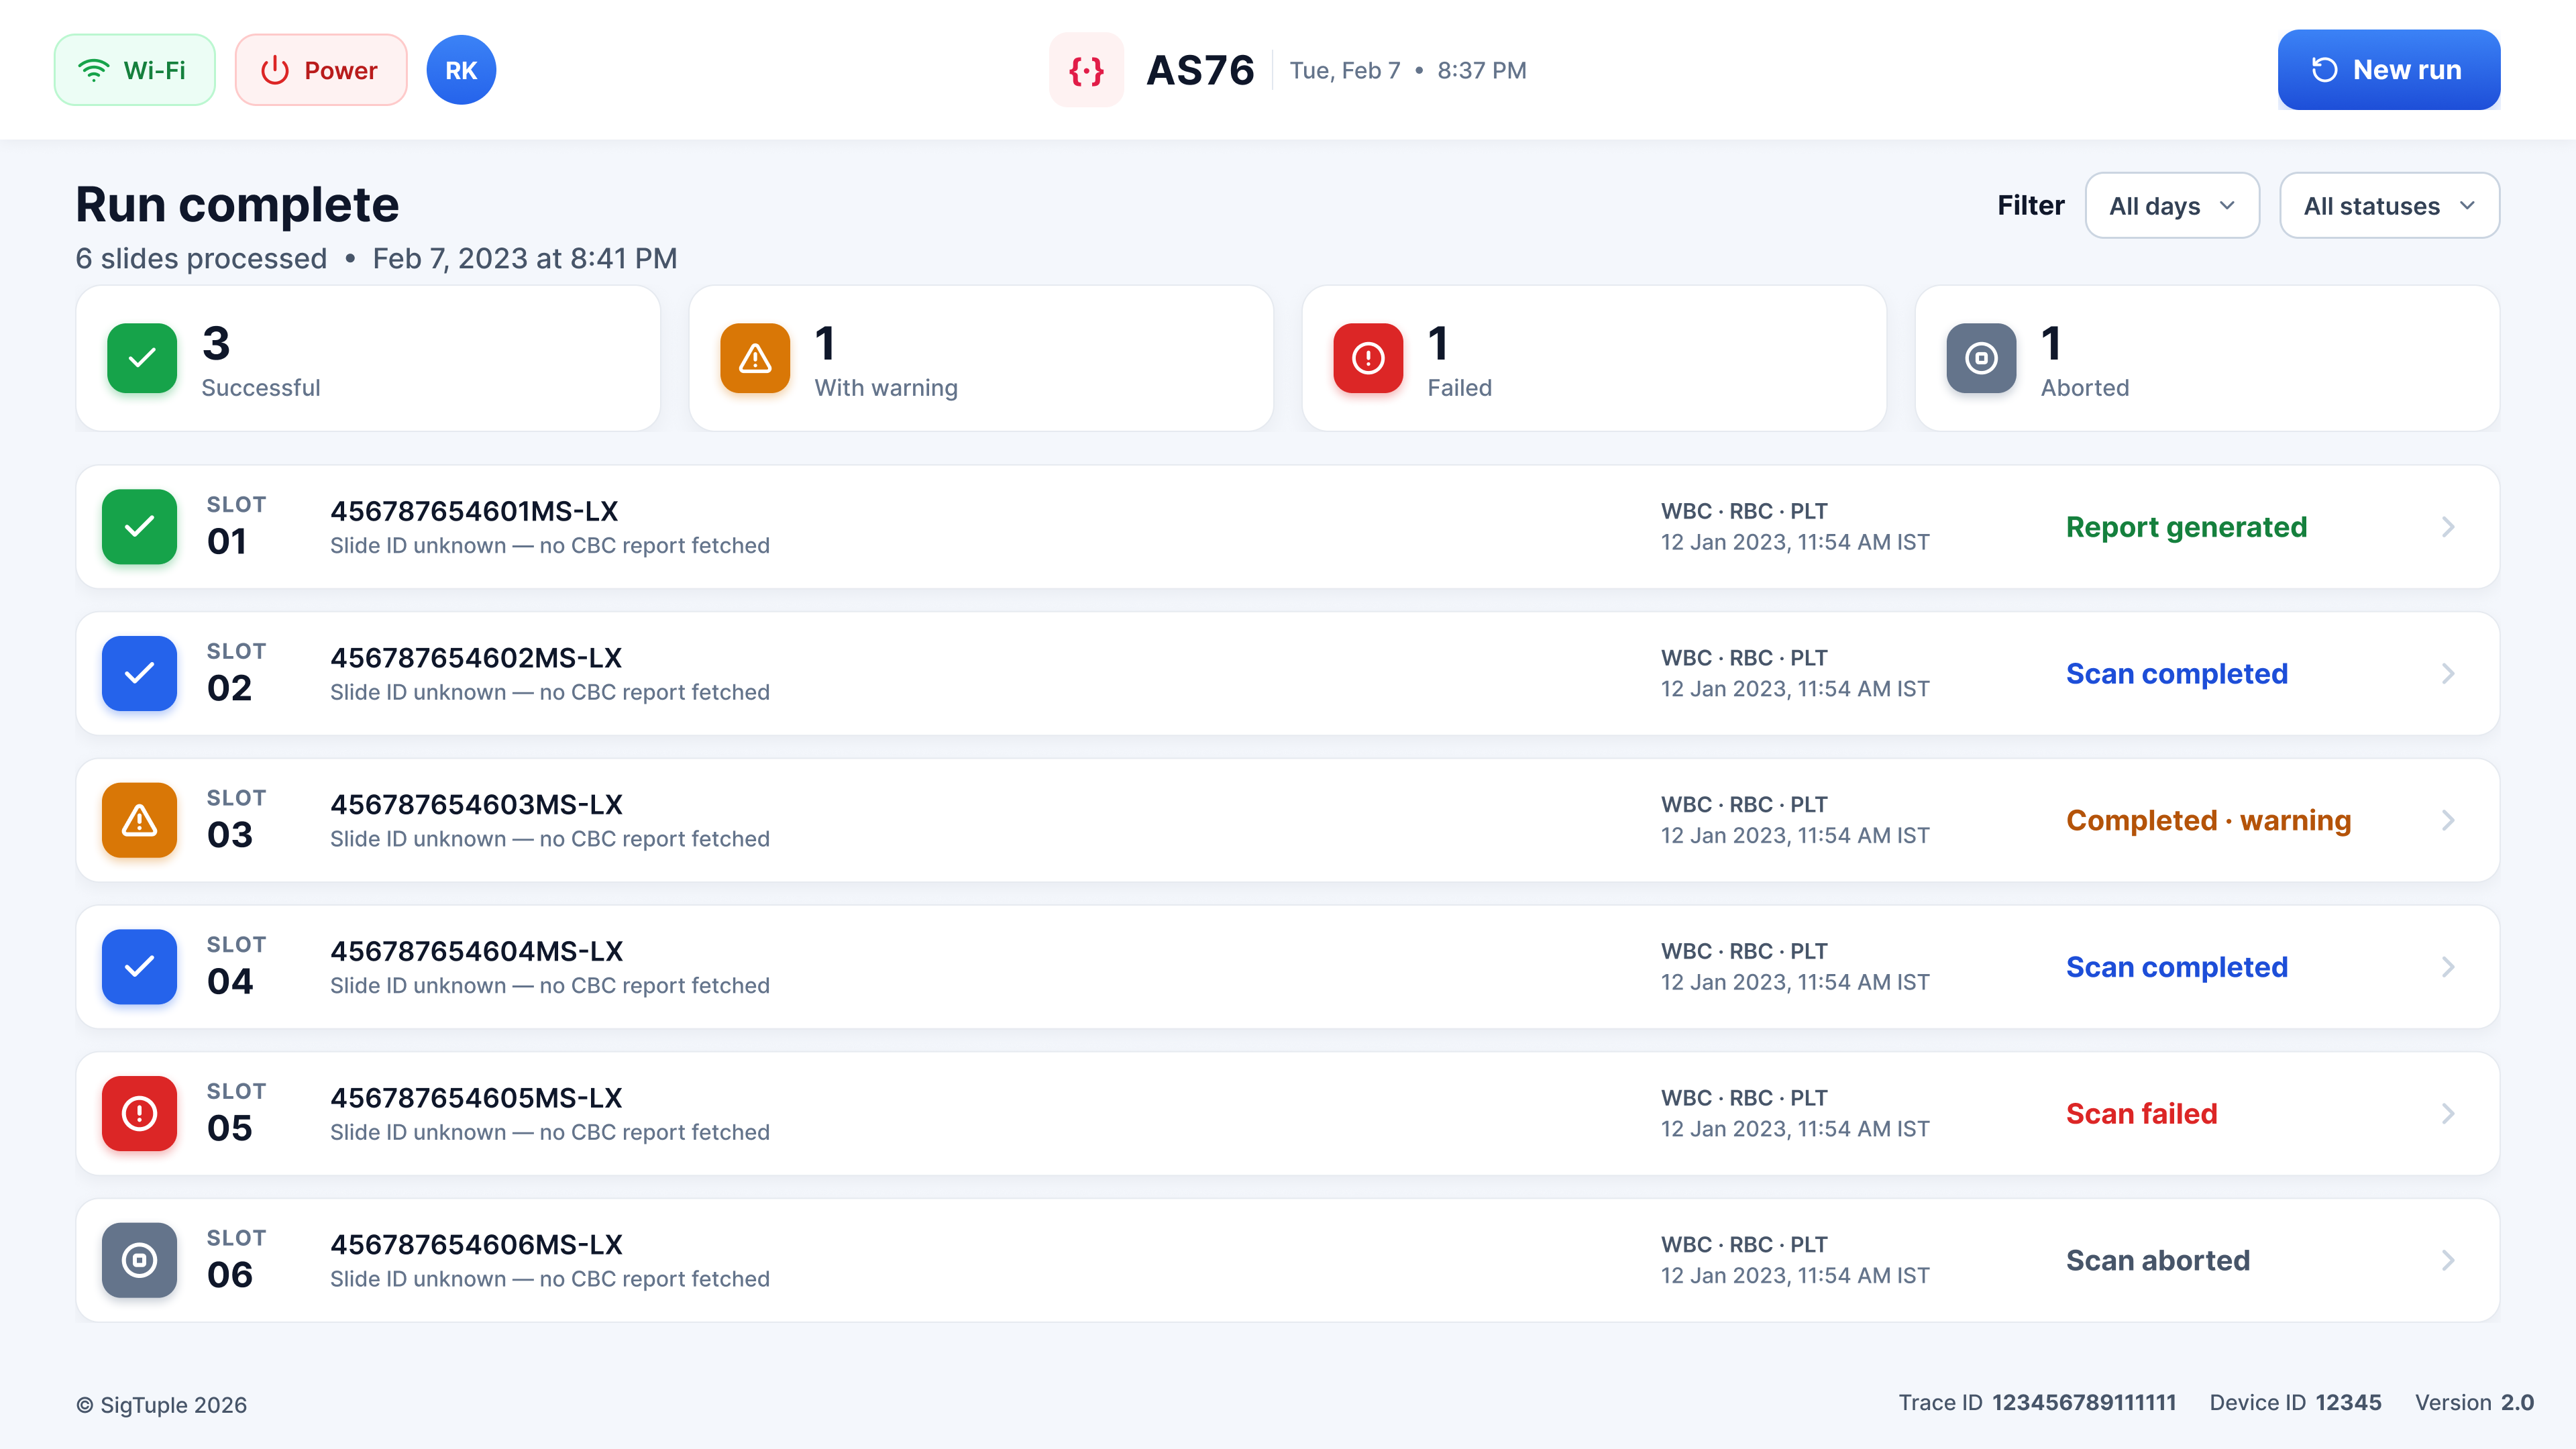2576x1449 pixels.
Task: Click Slot 03 orange warning icon
Action: 139,820
